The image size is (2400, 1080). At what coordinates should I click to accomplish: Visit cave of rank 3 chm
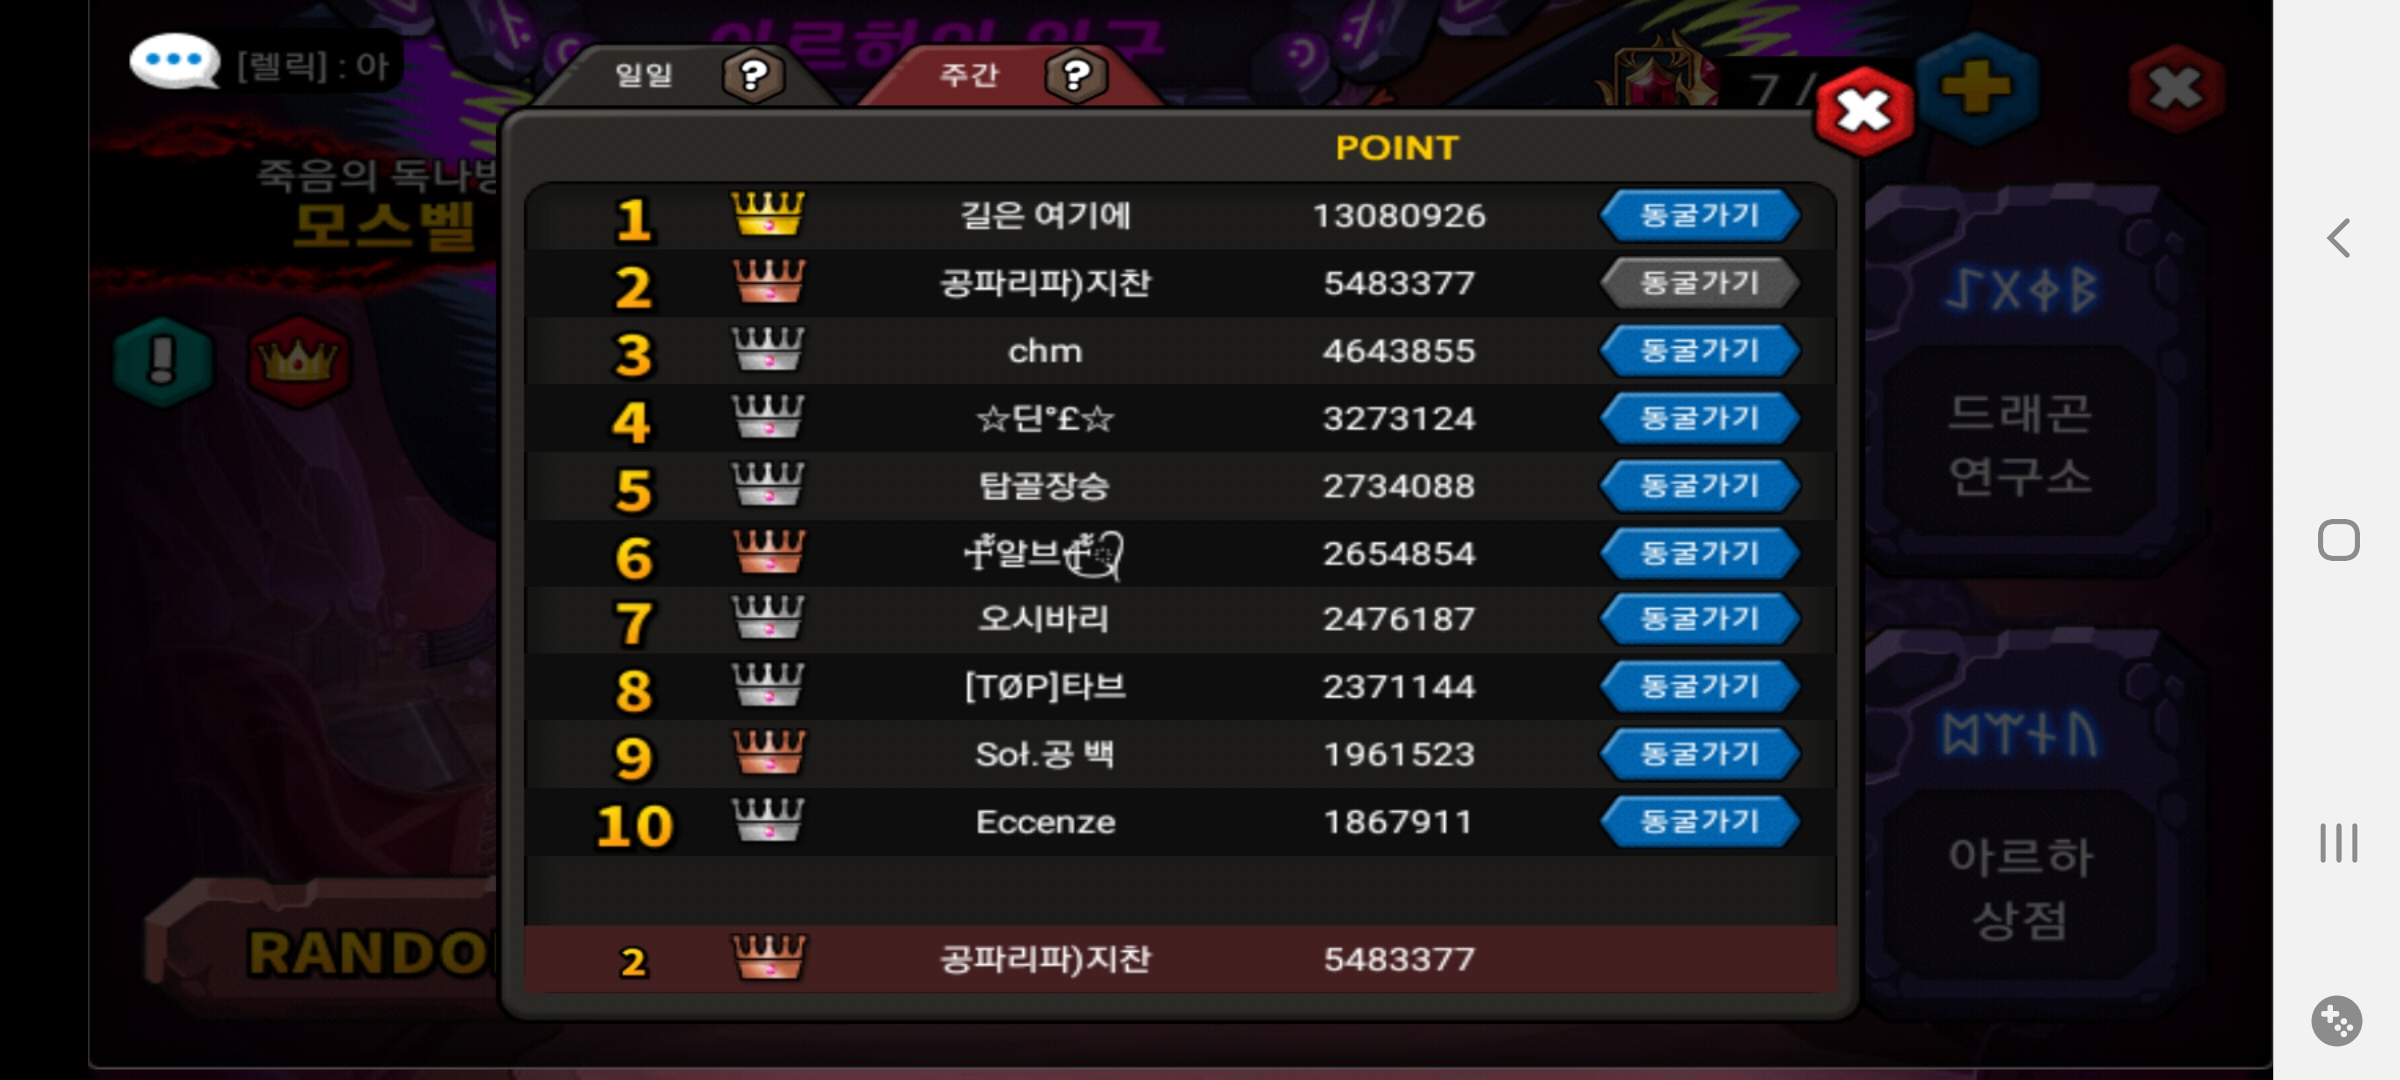1700,351
